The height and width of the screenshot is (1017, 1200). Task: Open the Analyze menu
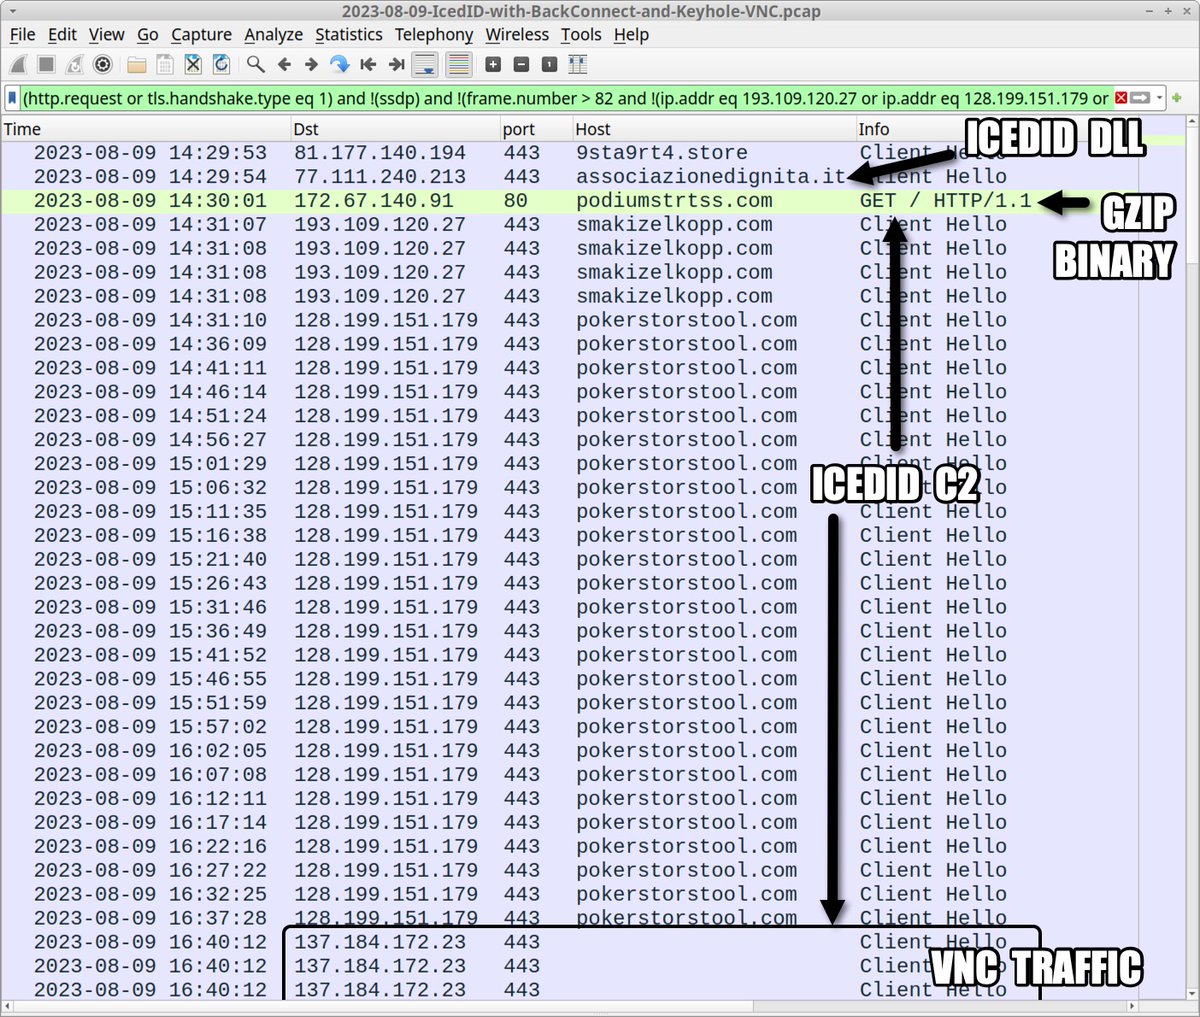(x=273, y=34)
